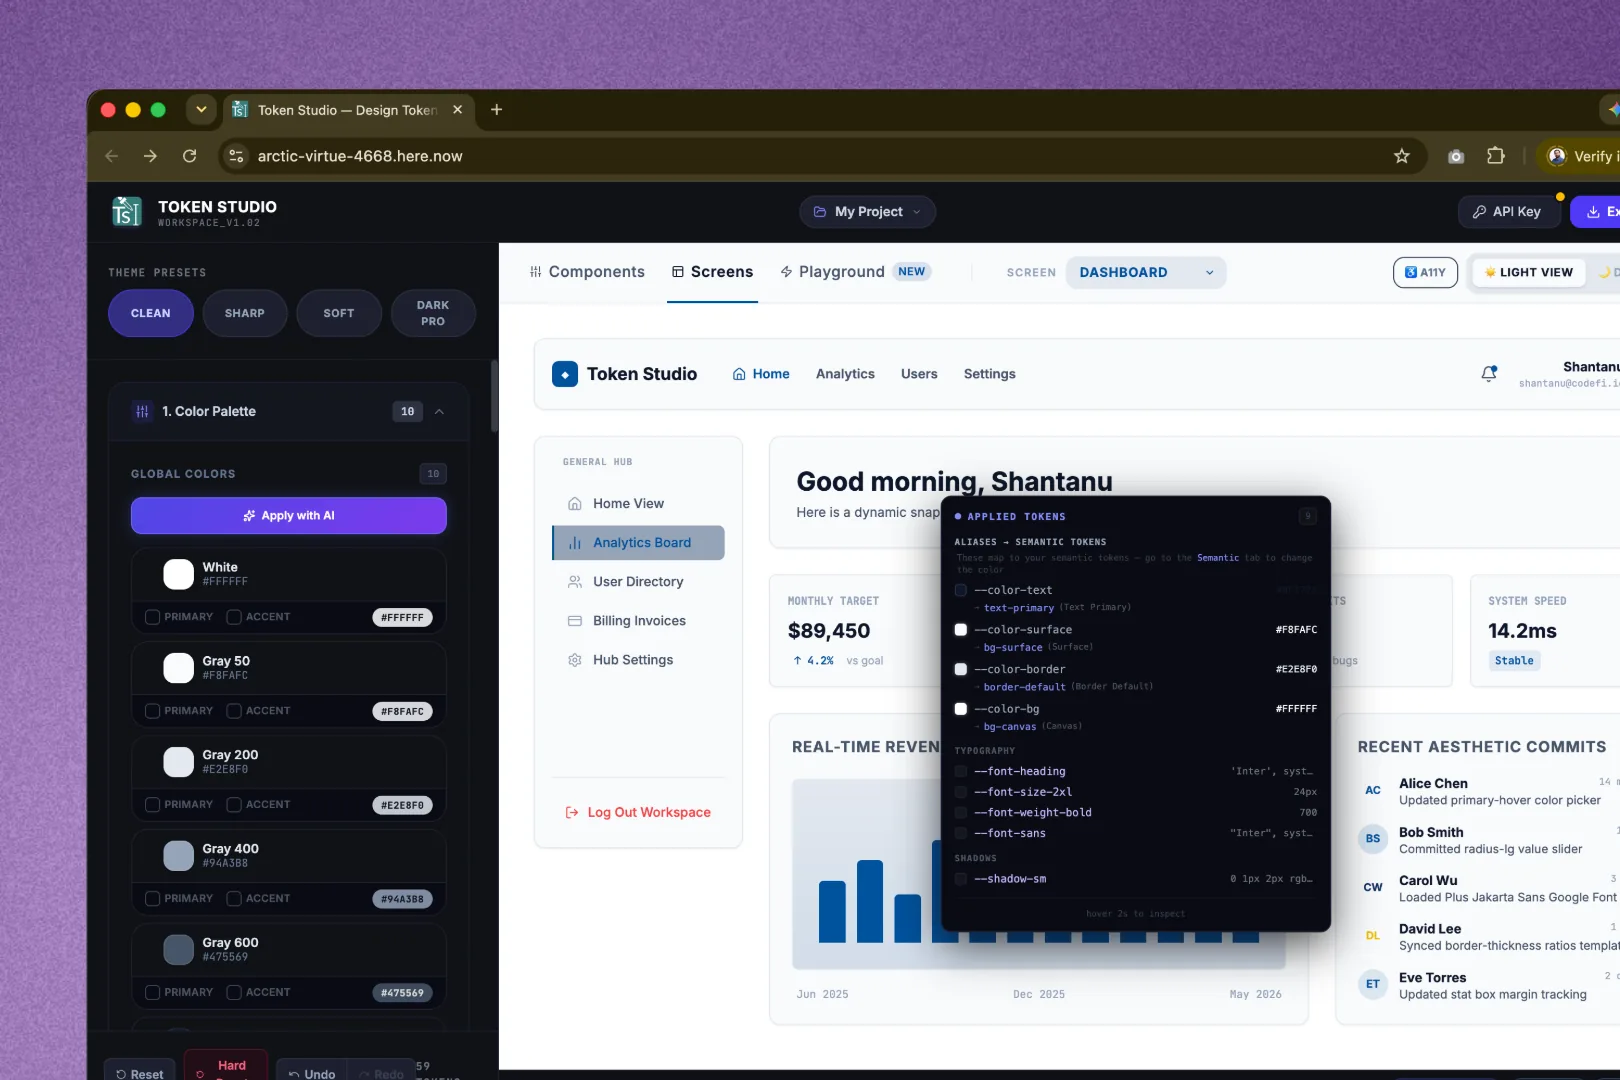1620x1080 pixels.
Task: Click the AC avatar for Alice Chen
Action: (1373, 790)
